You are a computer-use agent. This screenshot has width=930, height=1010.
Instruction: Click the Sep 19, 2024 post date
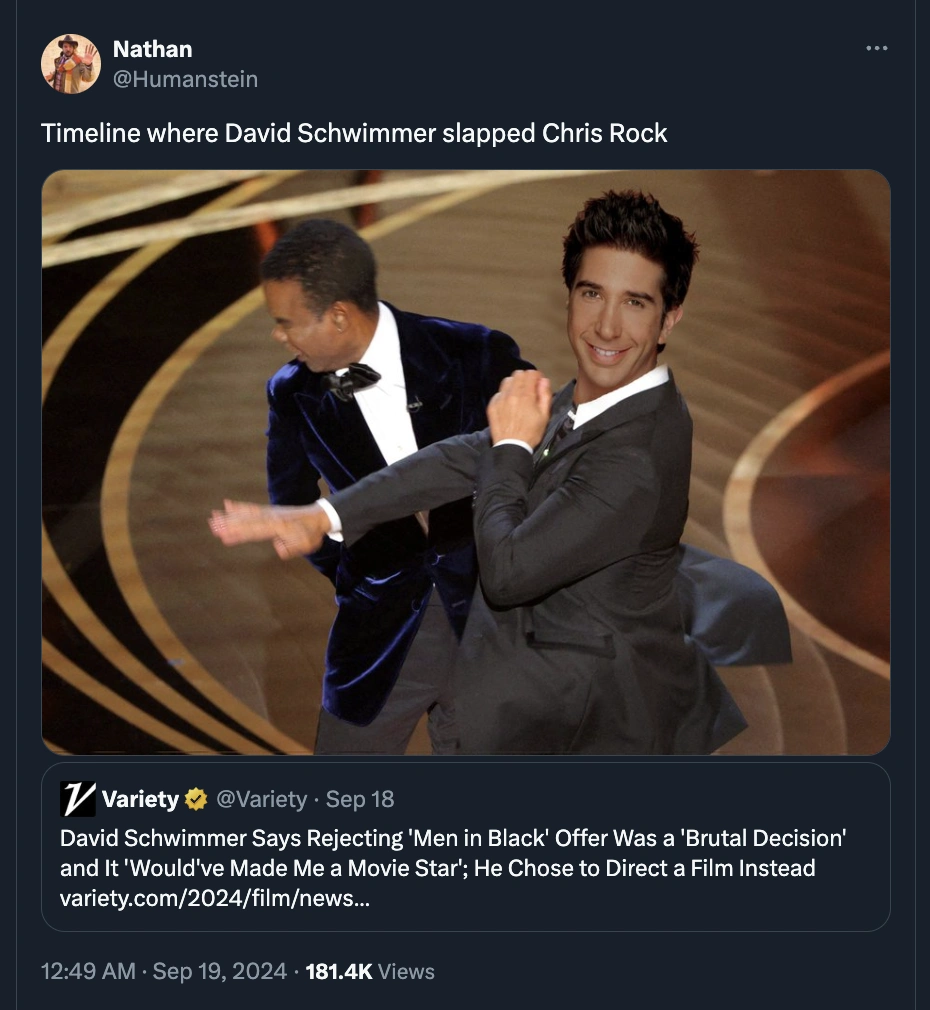[x=219, y=971]
